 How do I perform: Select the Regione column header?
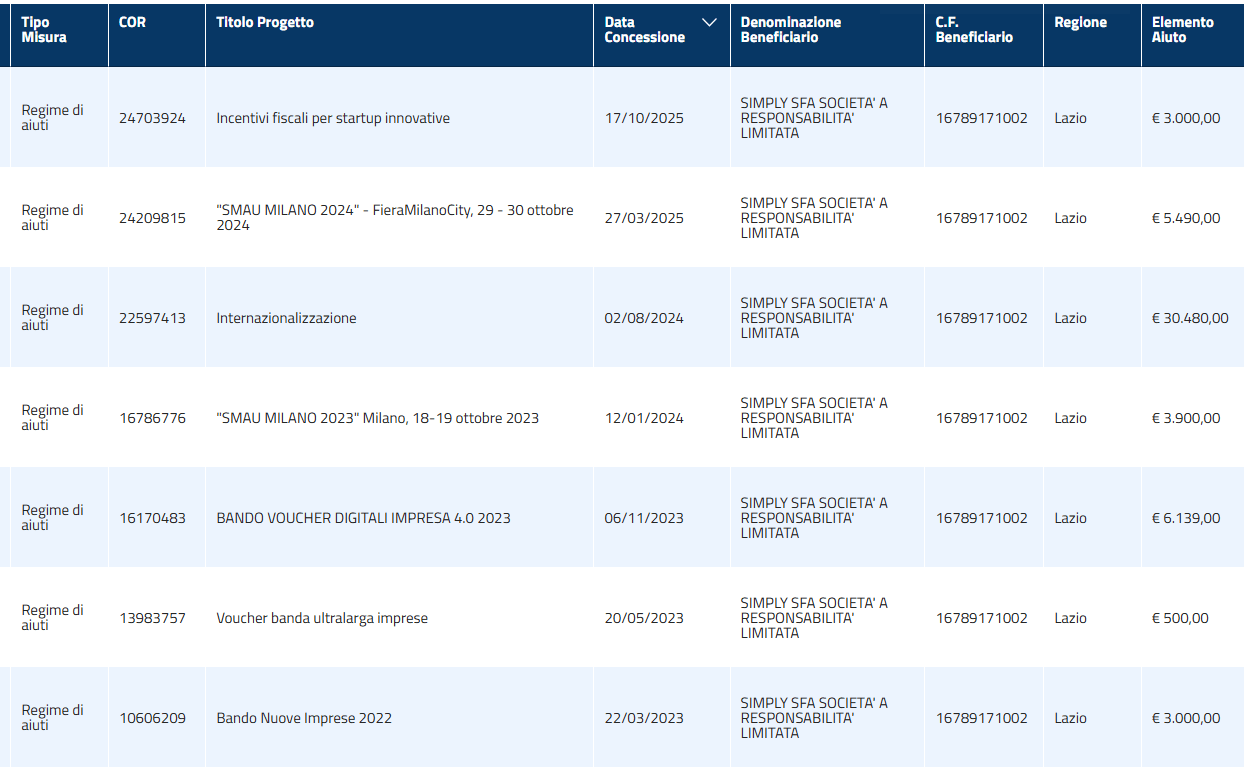click(x=1080, y=22)
